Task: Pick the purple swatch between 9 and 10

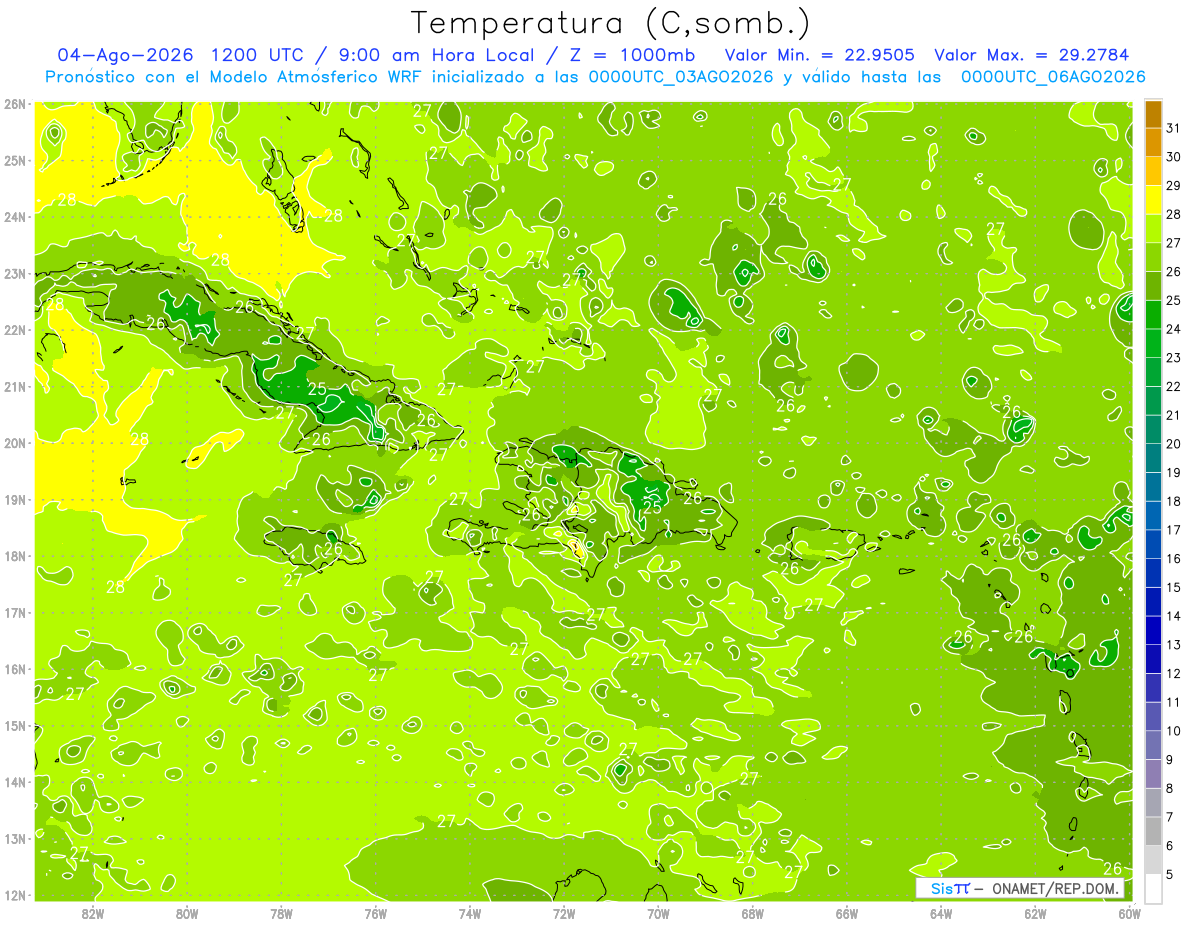Action: pyautogui.click(x=1153, y=745)
